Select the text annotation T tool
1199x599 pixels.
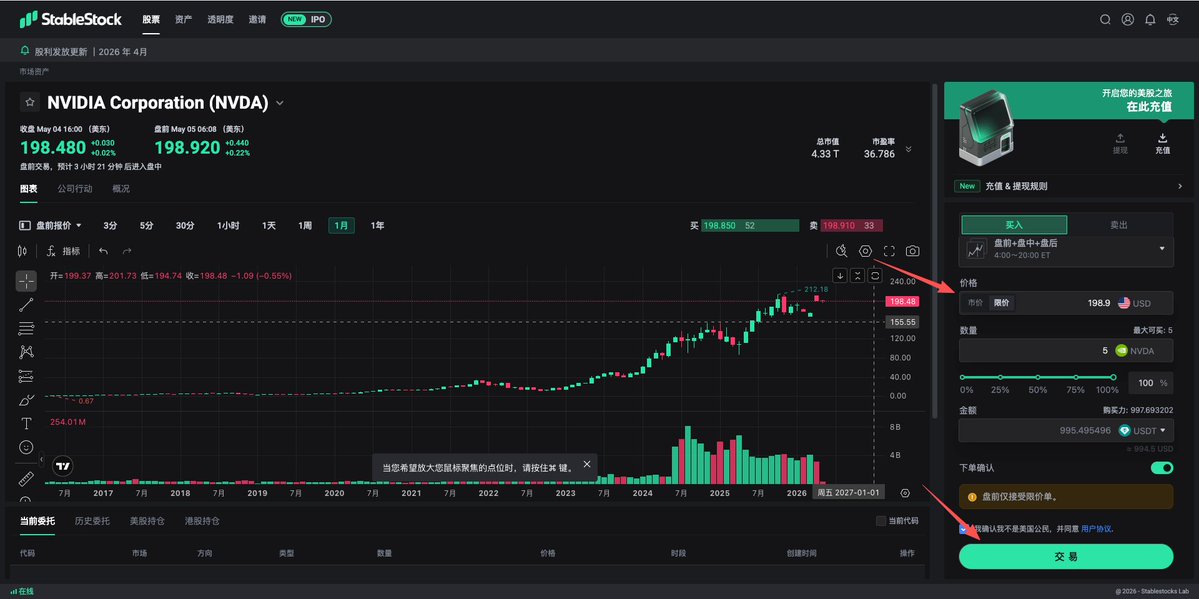[x=26, y=423]
